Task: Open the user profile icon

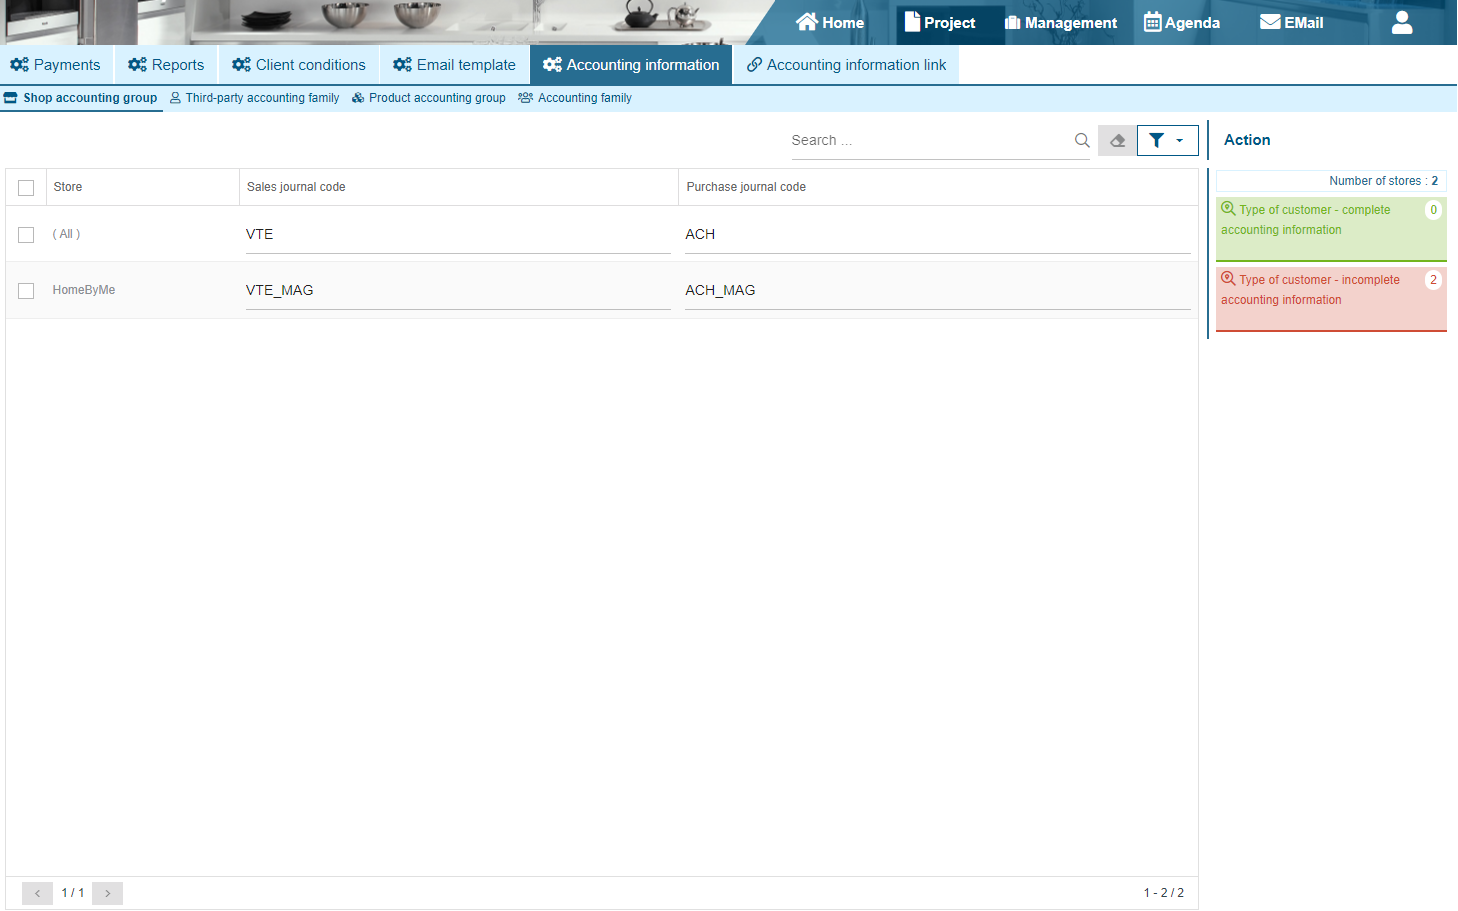Action: point(1402,23)
